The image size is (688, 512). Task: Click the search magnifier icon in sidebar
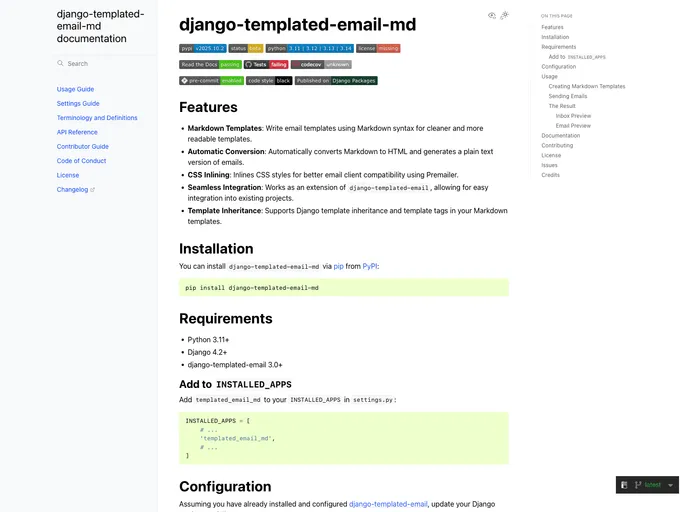[x=60, y=63]
